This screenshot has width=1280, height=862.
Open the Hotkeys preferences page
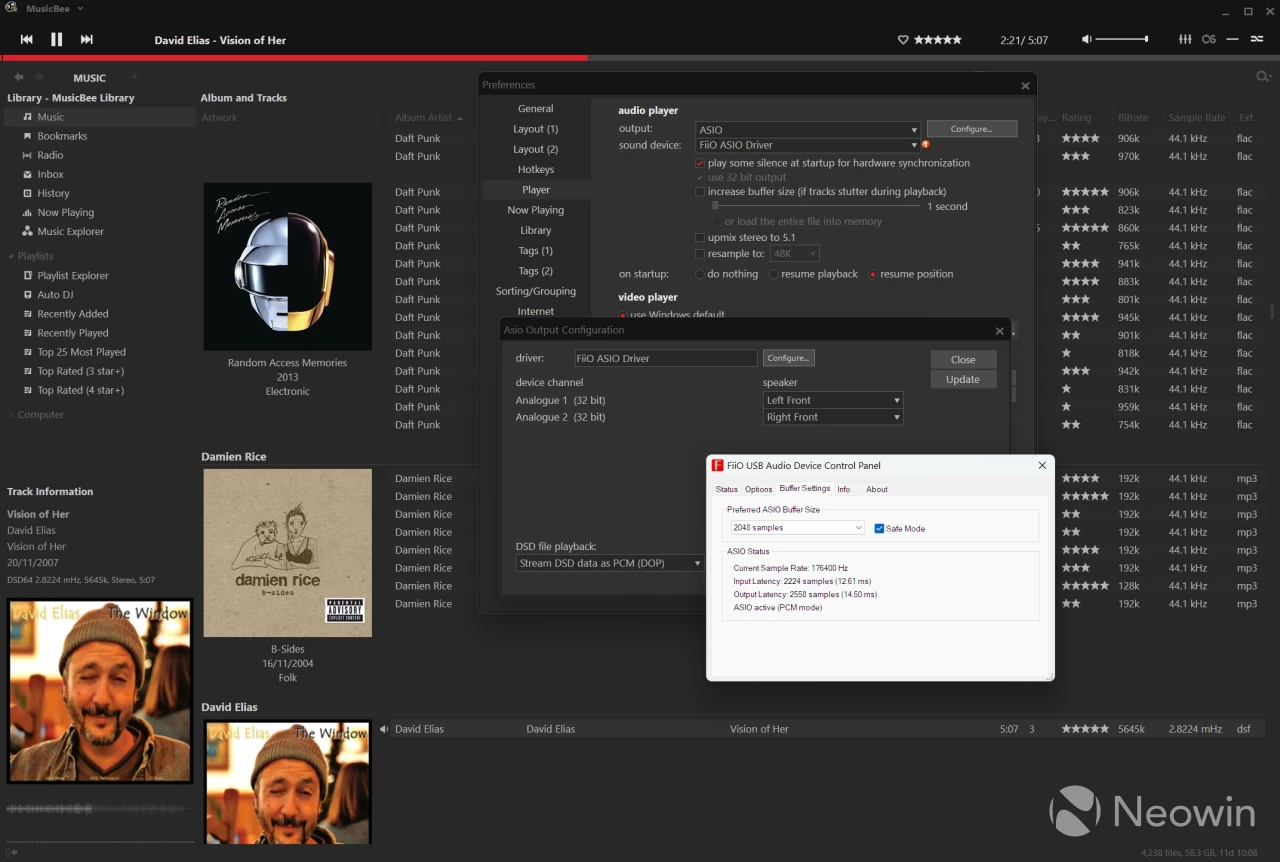[536, 169]
